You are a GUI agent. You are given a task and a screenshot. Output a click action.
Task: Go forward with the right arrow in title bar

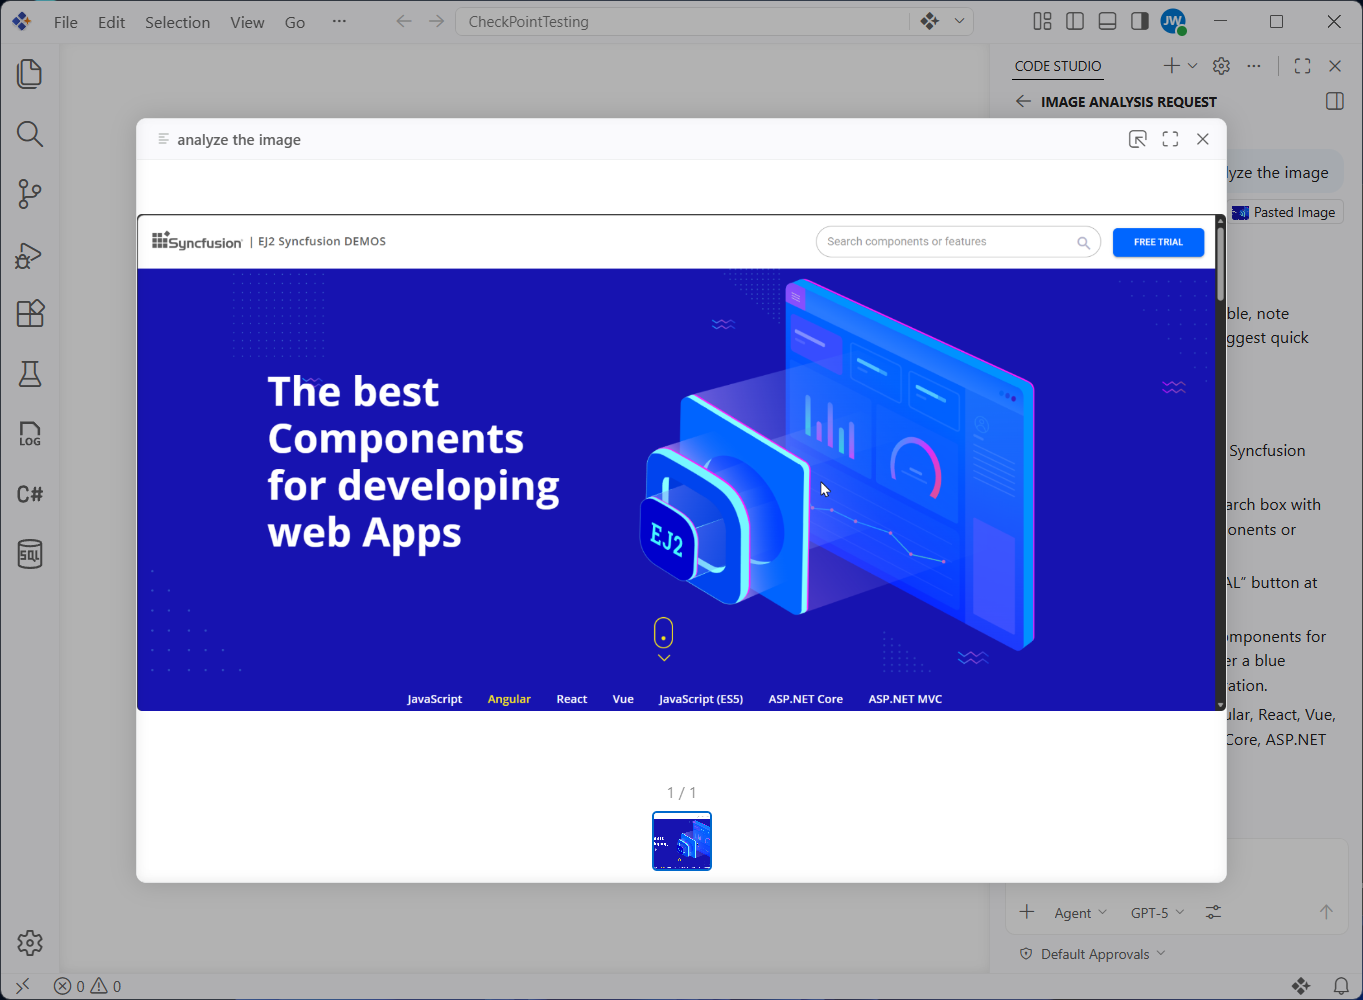click(x=436, y=21)
